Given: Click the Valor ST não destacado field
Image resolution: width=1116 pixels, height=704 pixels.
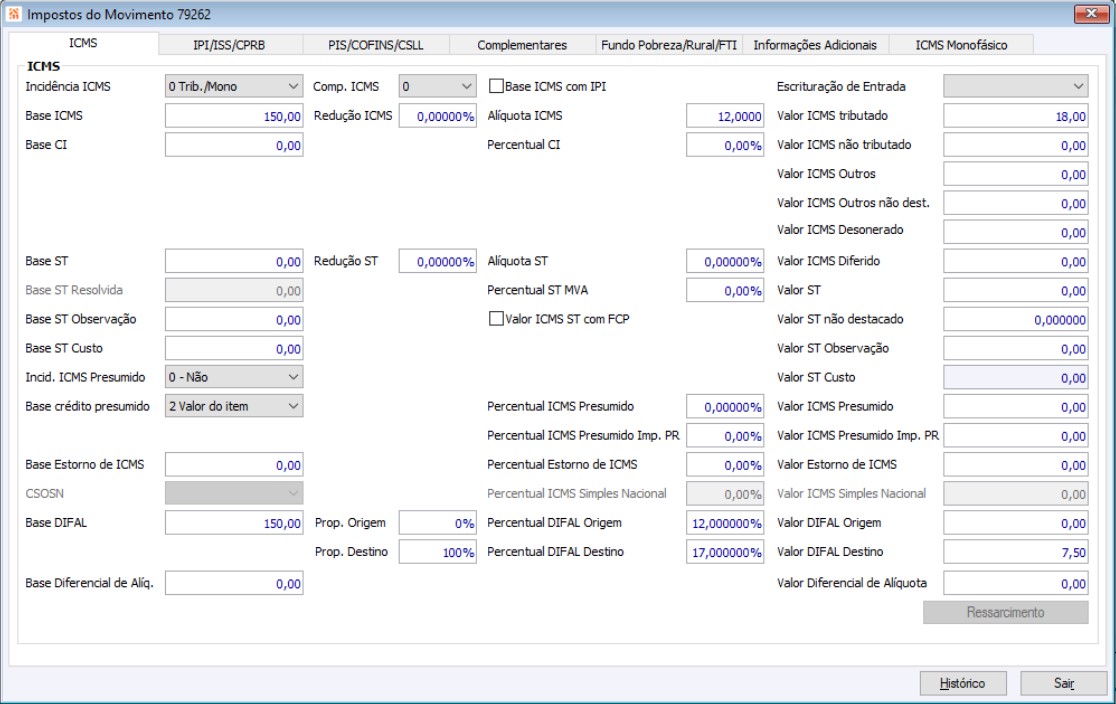Looking at the screenshot, I should (x=1016, y=320).
